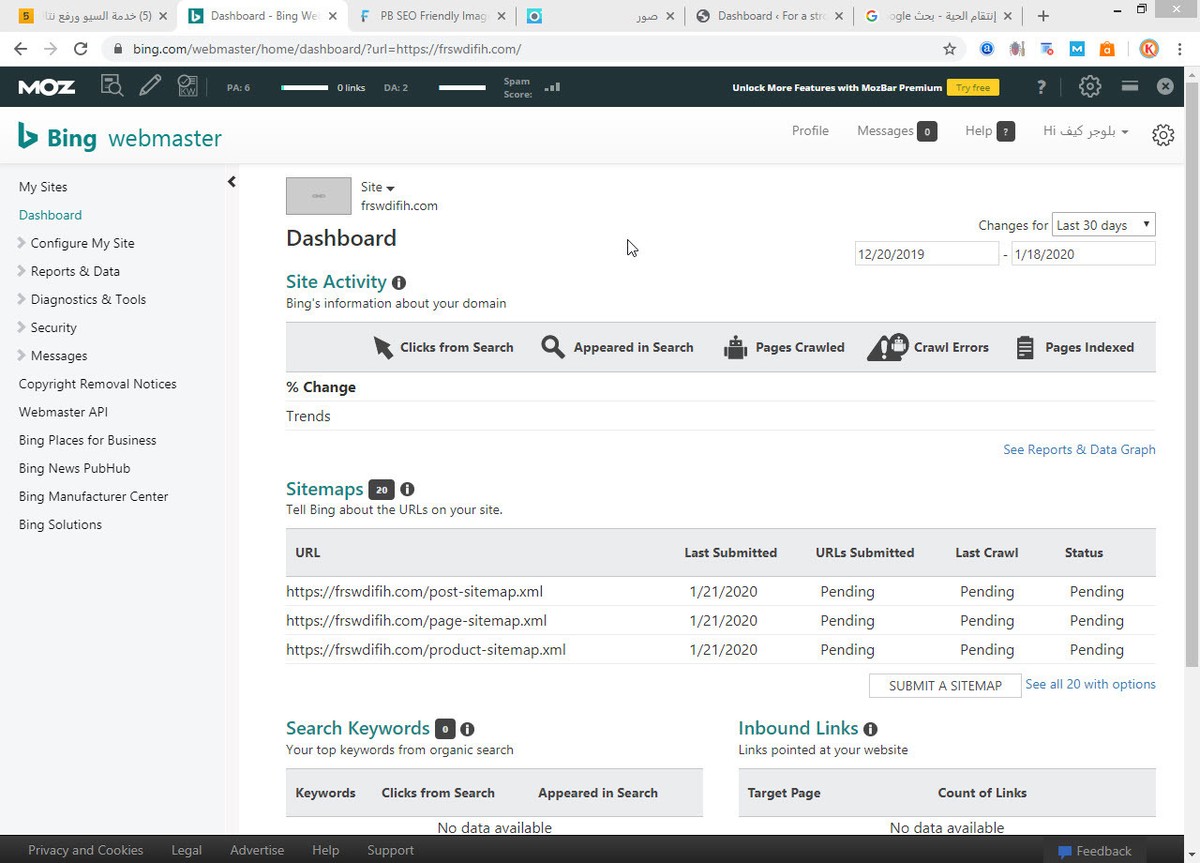Open the user account Hi dropdown
The height and width of the screenshot is (863, 1200).
[1086, 131]
